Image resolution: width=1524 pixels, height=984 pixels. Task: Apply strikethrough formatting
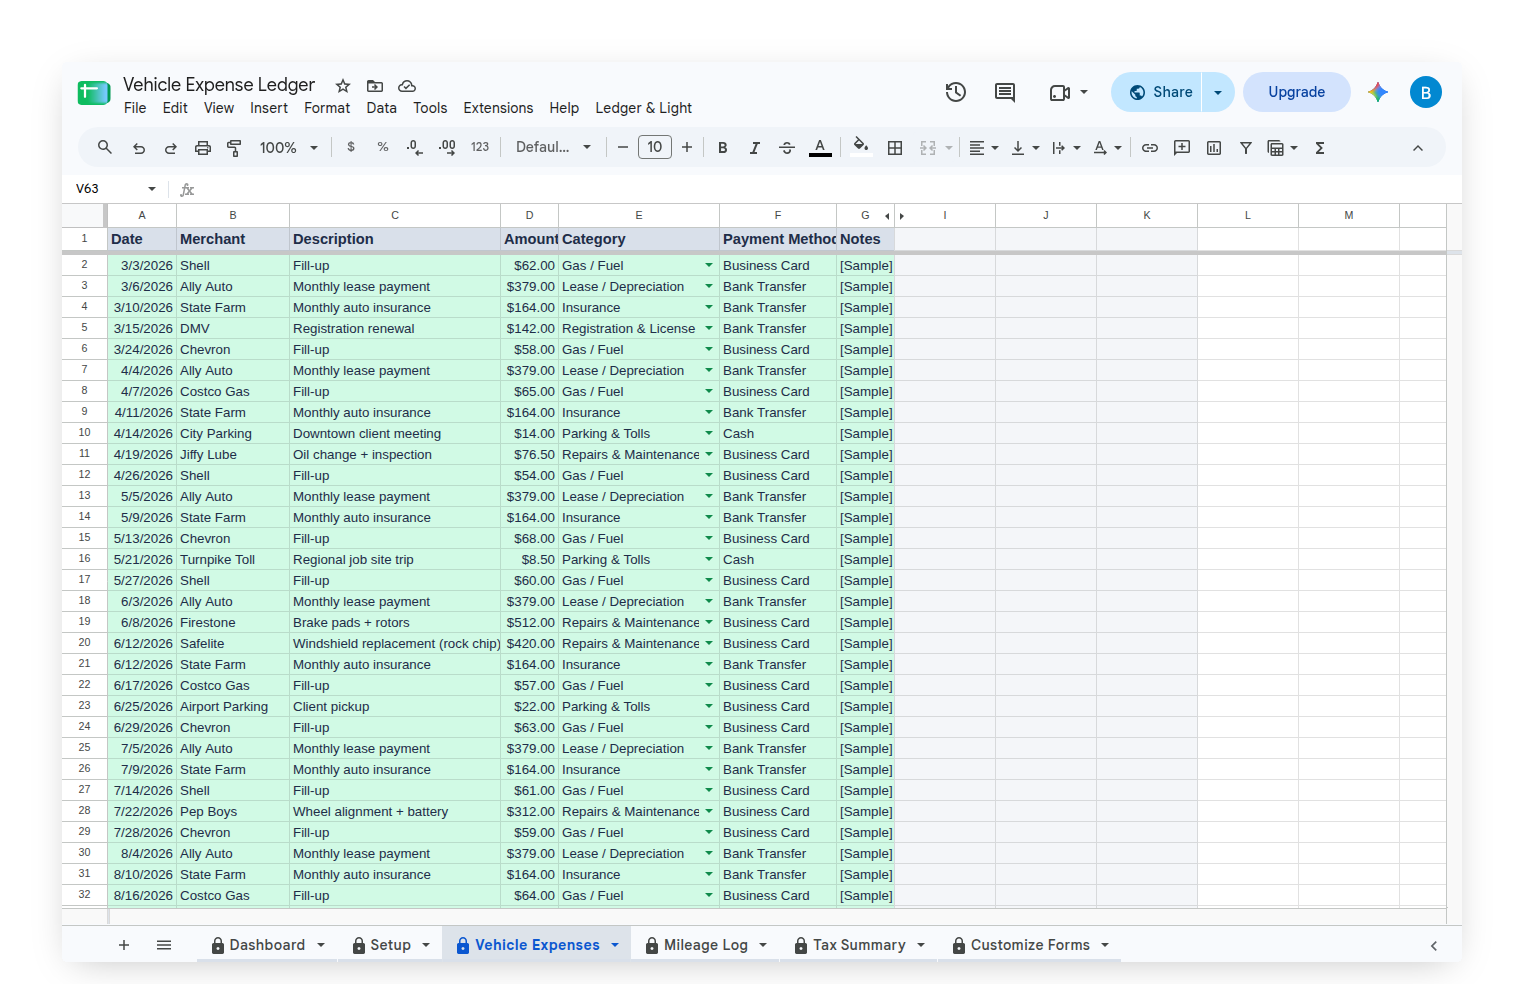pyautogui.click(x=787, y=148)
